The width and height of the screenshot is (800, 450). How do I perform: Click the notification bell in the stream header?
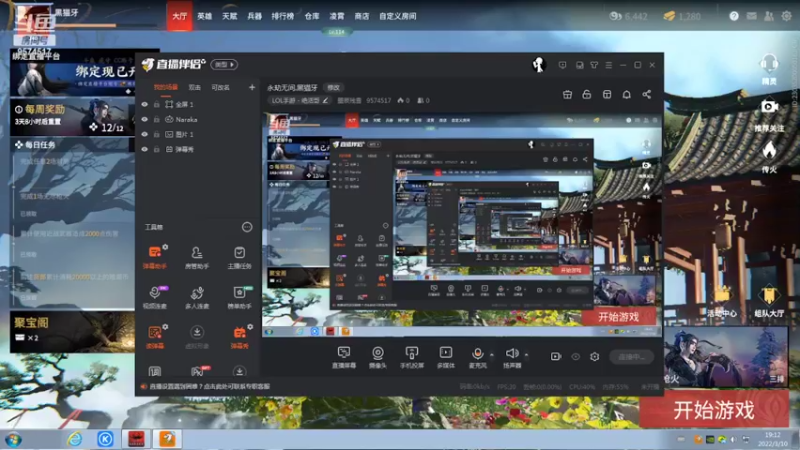[x=627, y=94]
